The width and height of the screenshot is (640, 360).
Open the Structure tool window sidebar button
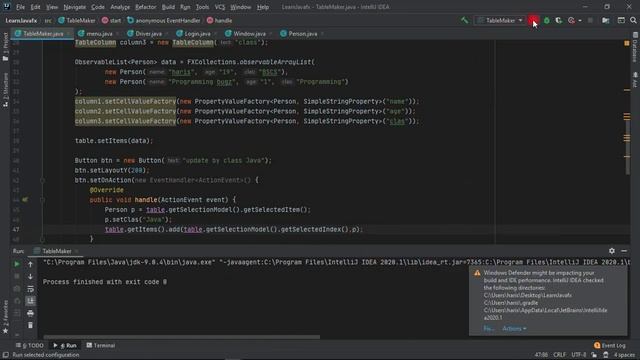click(5, 90)
